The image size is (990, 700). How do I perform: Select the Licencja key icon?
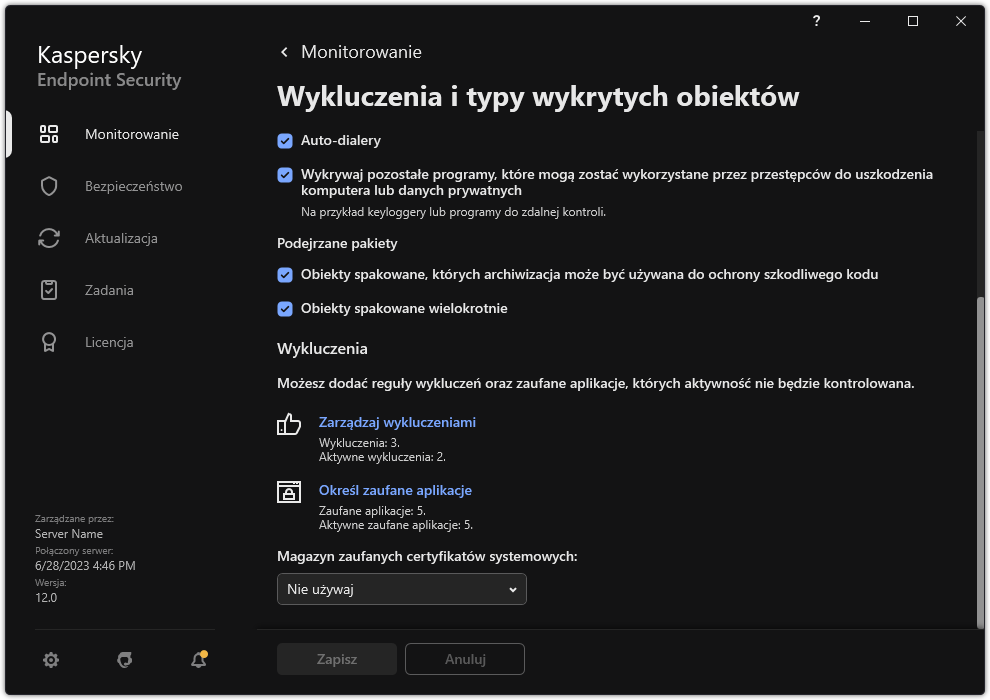click(x=48, y=342)
